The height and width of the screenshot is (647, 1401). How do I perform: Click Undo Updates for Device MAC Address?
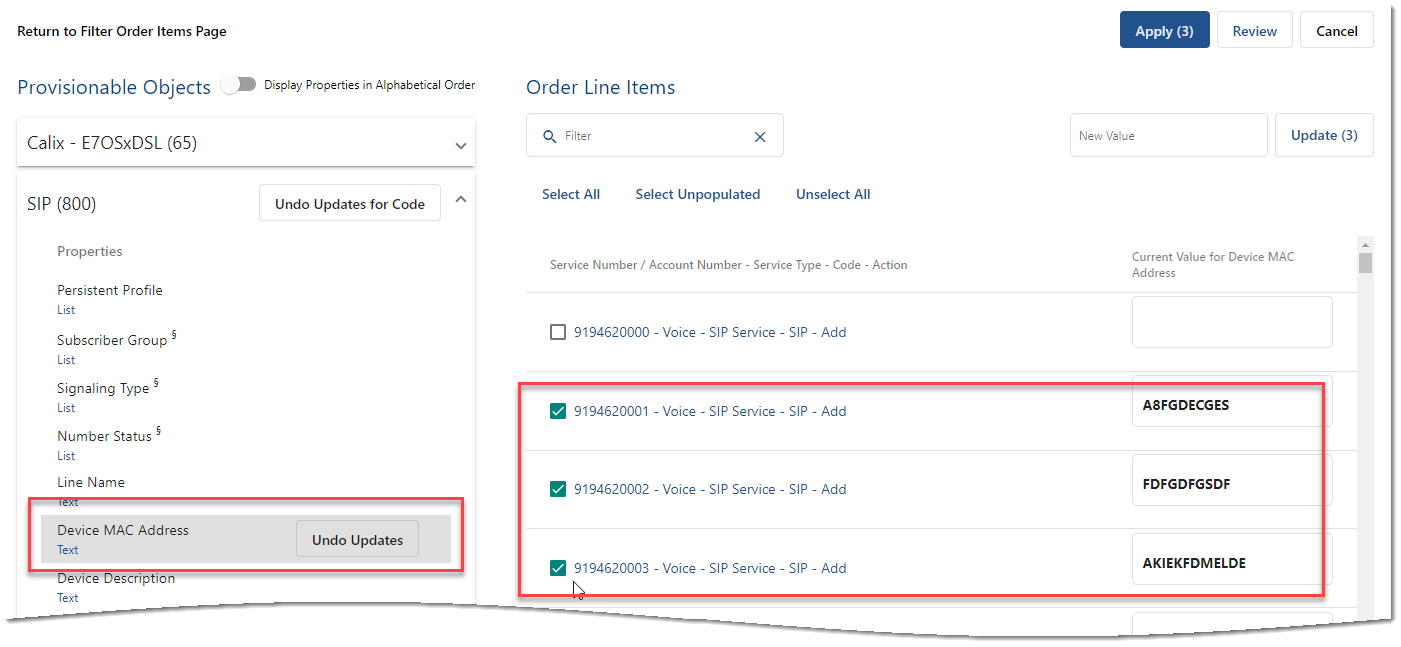(x=357, y=540)
